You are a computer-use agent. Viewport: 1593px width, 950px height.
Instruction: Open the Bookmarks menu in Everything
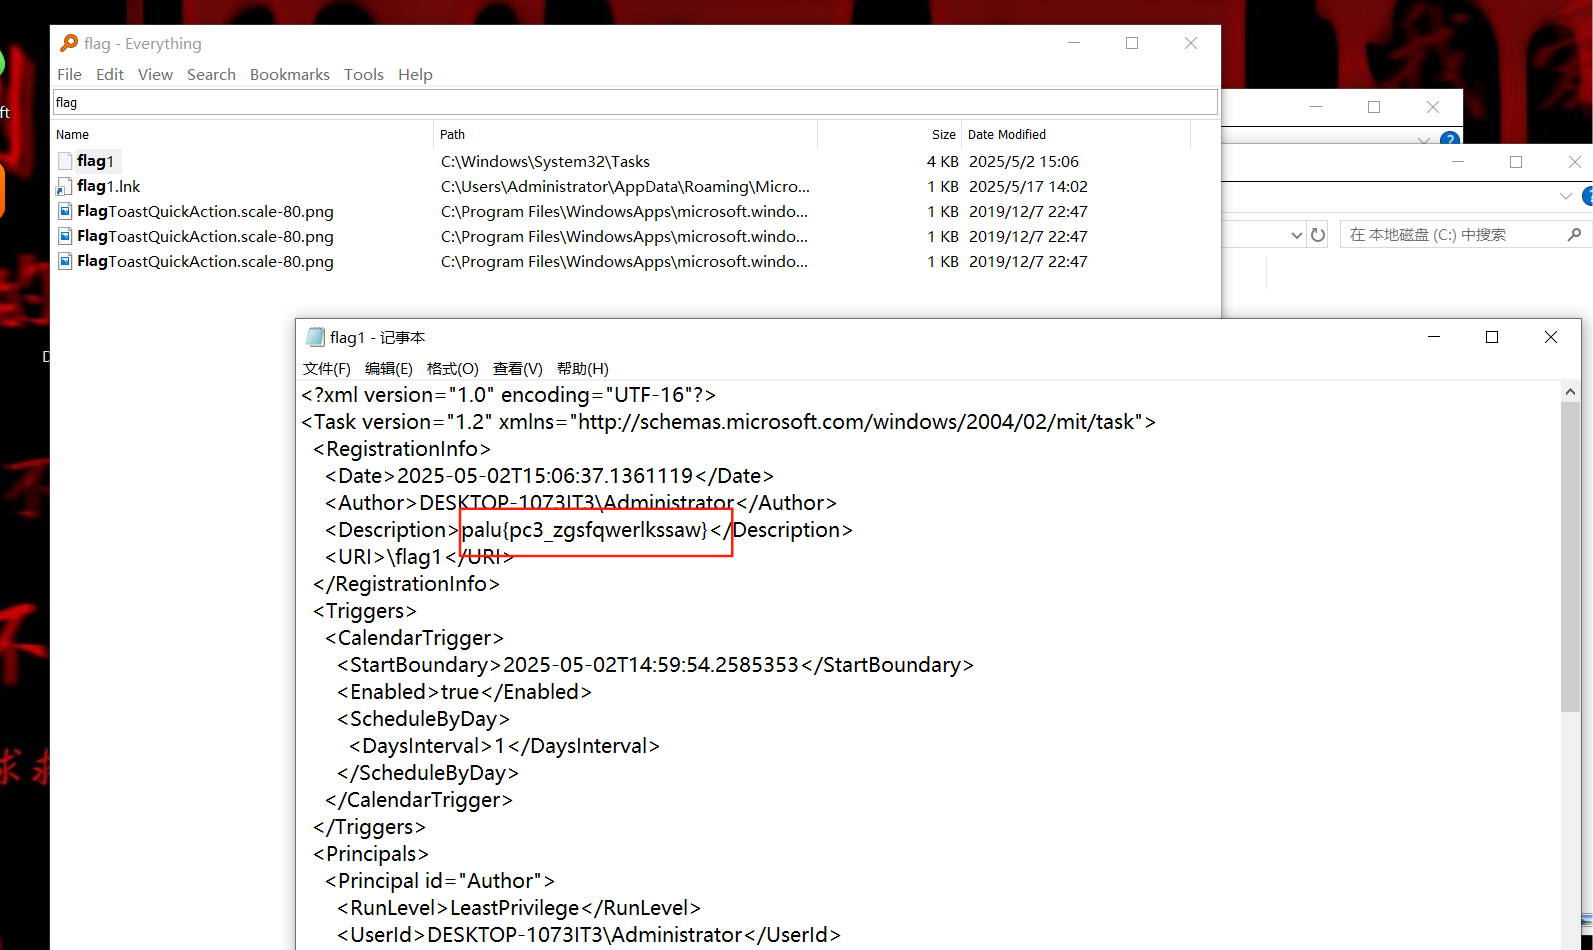(x=290, y=75)
